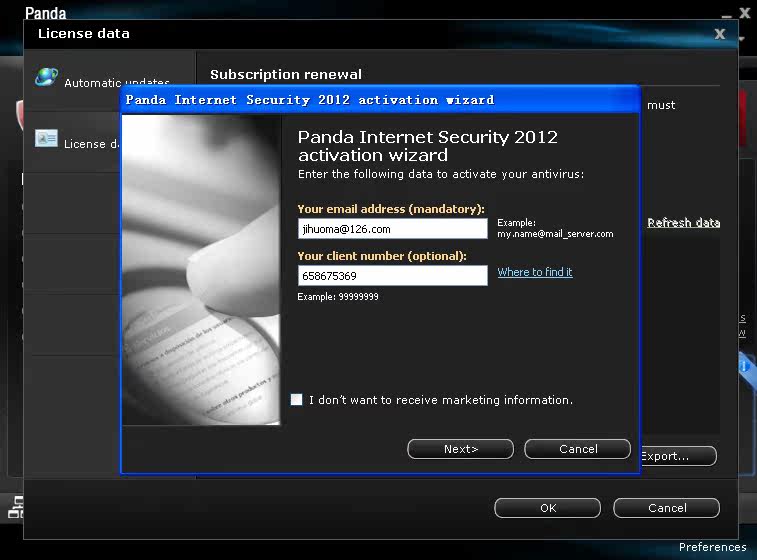Click Cancel in the License data window
757x560 pixels.
click(667, 508)
